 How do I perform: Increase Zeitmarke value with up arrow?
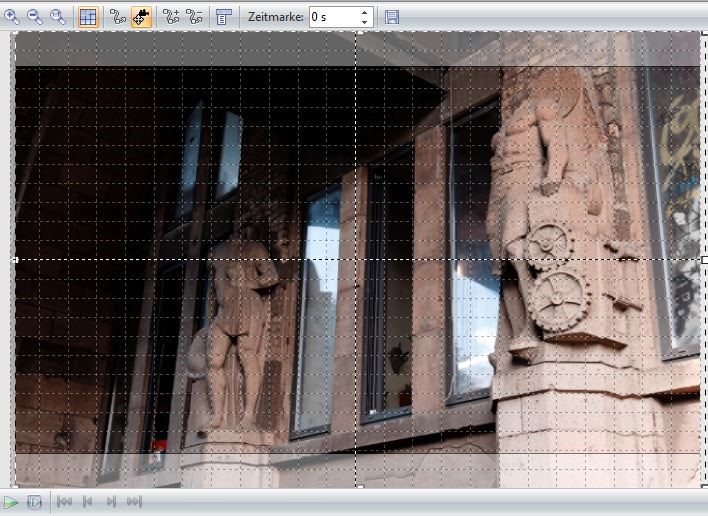coord(365,13)
